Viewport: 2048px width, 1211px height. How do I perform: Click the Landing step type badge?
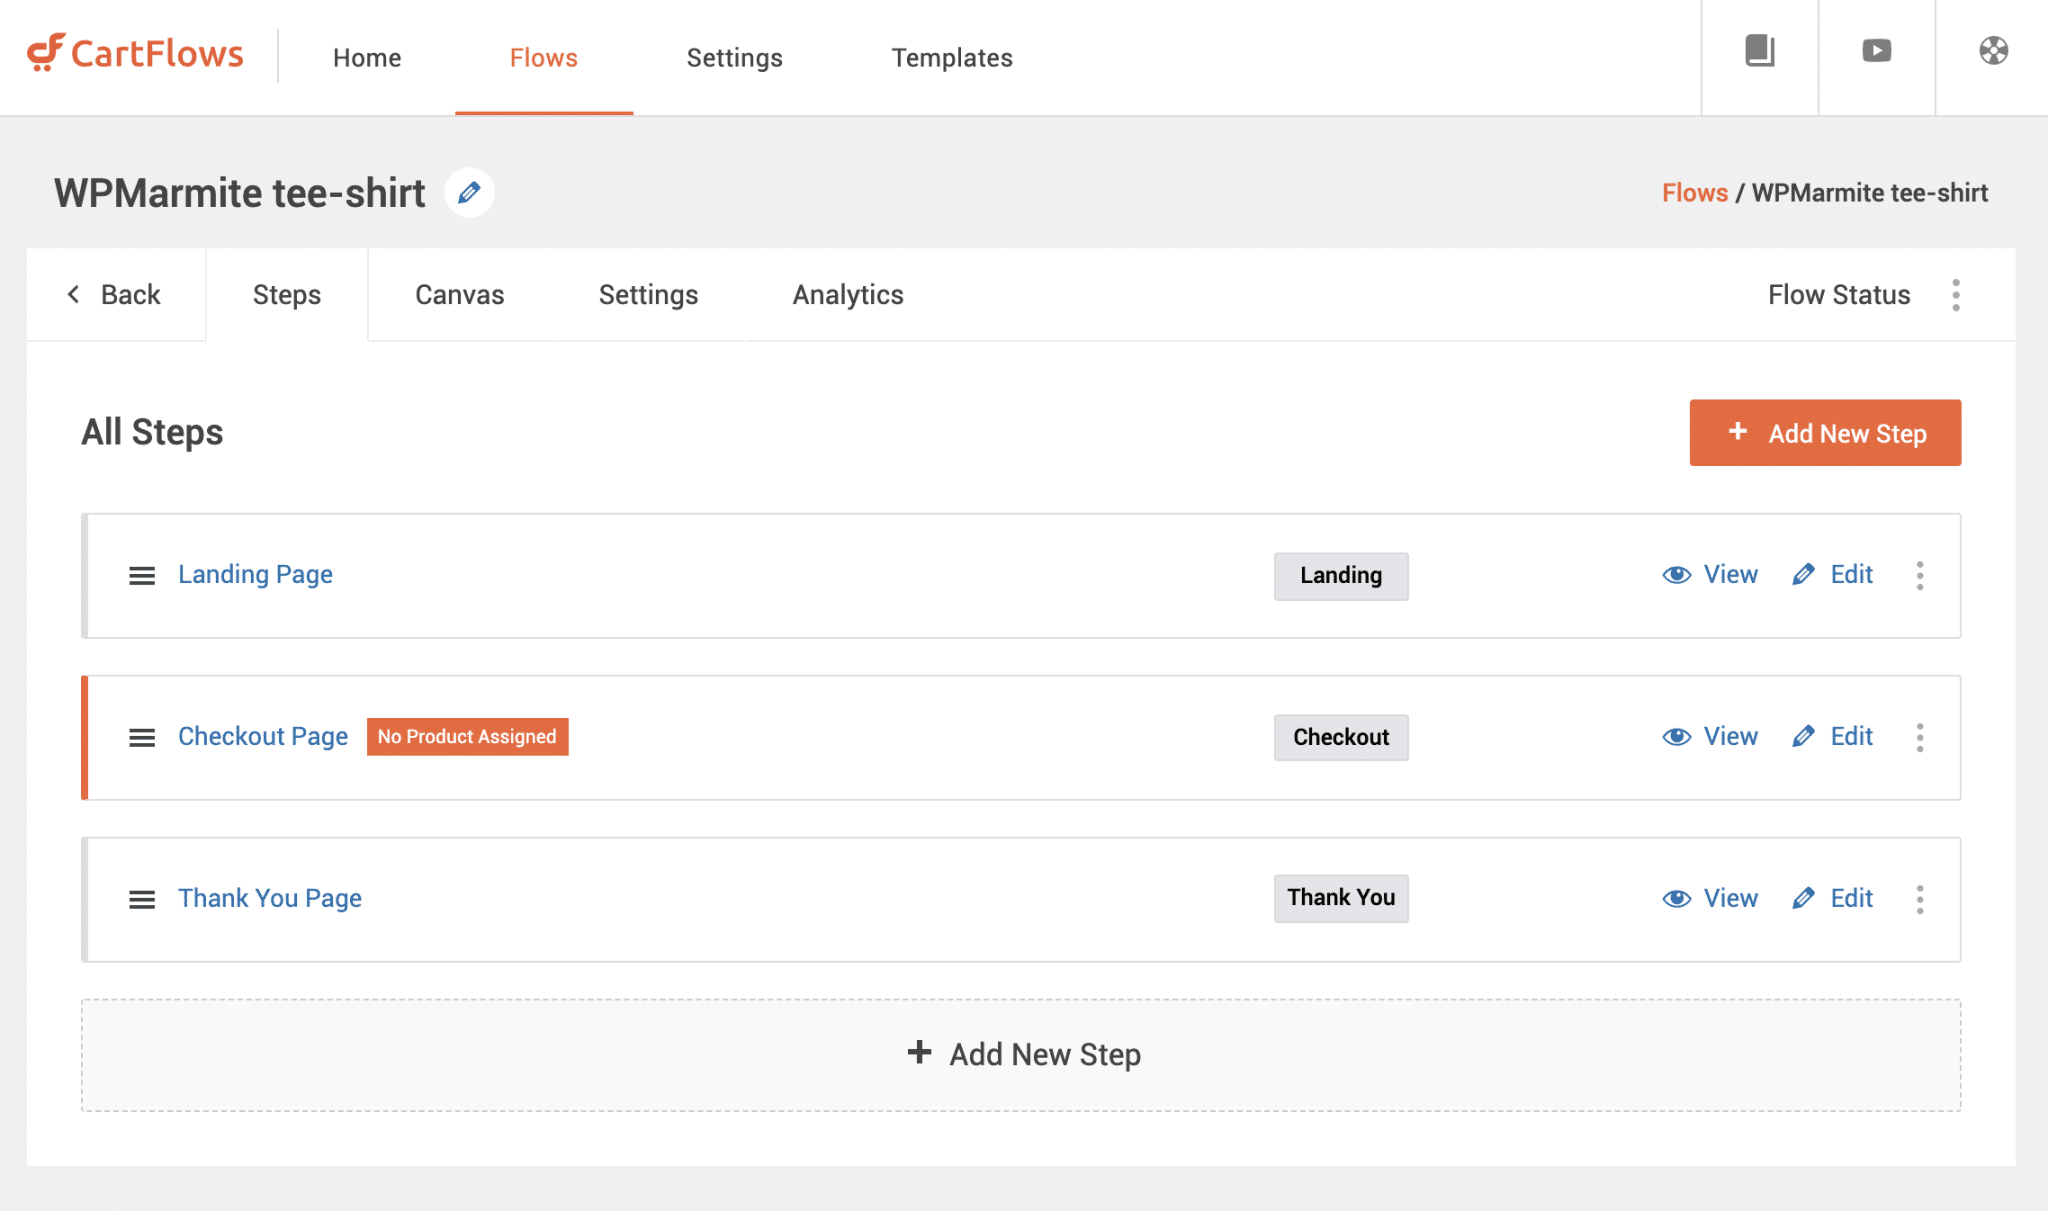pyautogui.click(x=1341, y=576)
